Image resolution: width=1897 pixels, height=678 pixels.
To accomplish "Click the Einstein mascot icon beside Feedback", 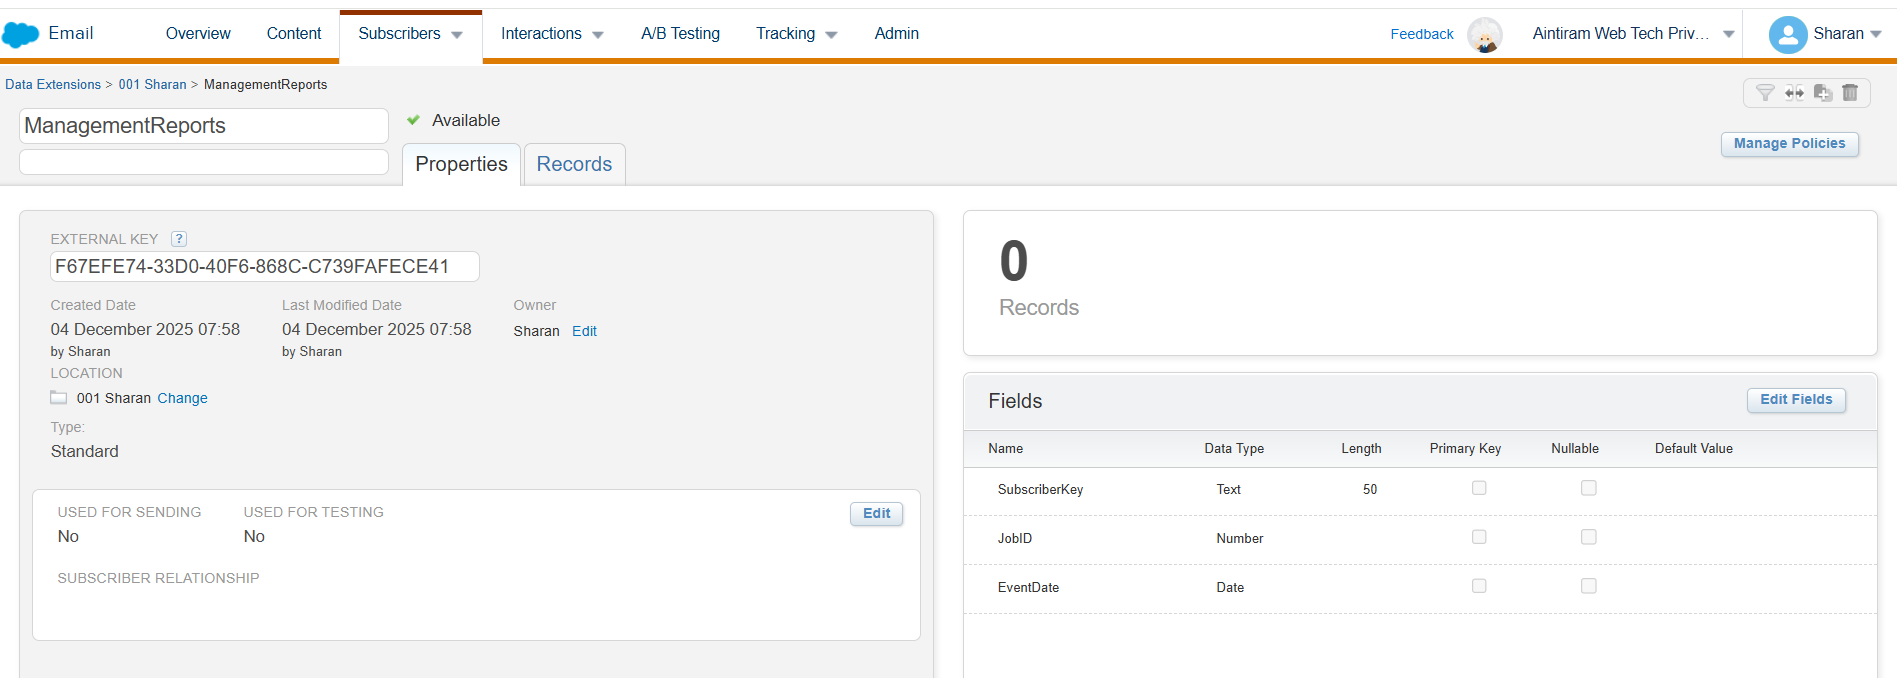I will point(1485,35).
